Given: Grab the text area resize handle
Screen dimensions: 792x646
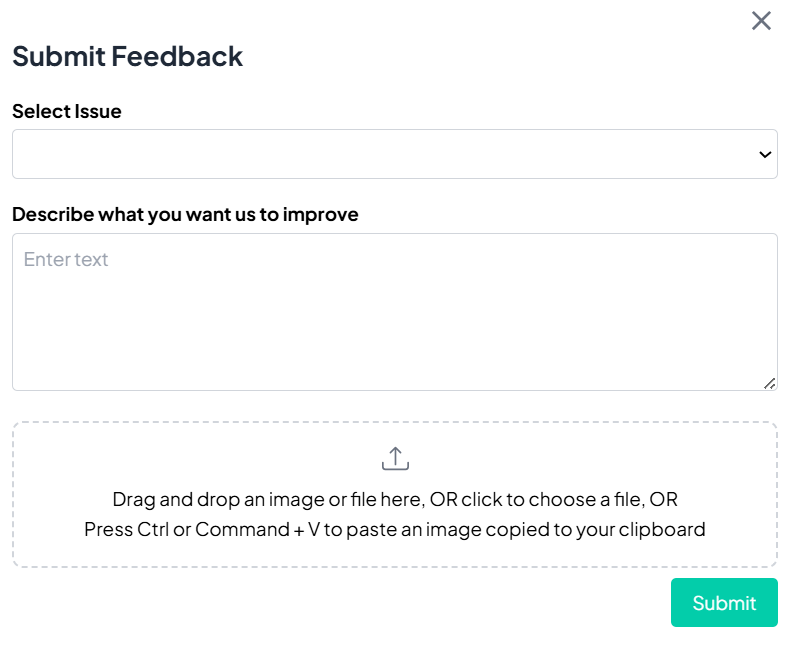Looking at the screenshot, I should point(769,382).
